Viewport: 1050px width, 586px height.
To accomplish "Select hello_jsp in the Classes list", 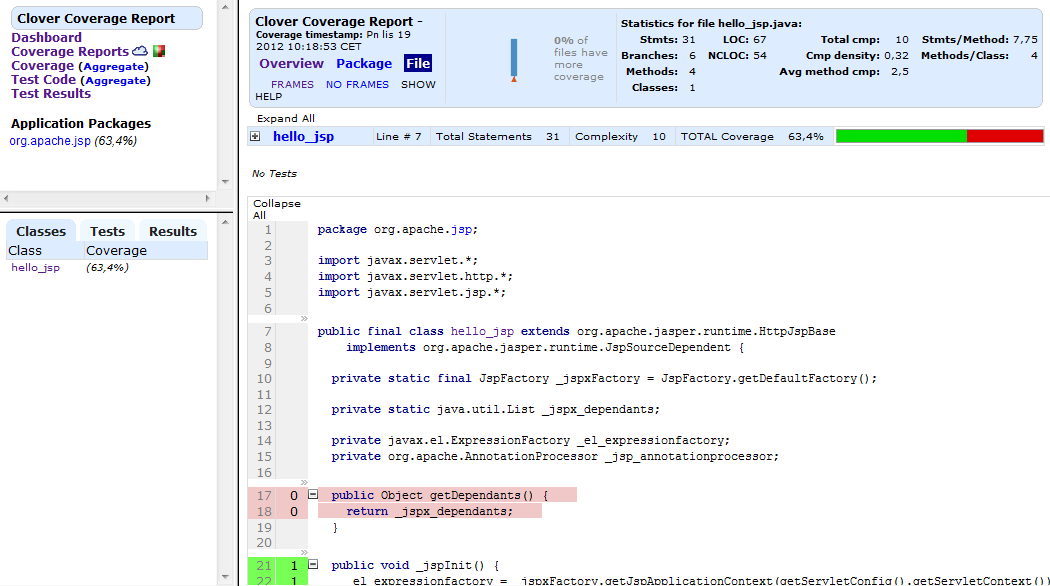I will click(35, 268).
